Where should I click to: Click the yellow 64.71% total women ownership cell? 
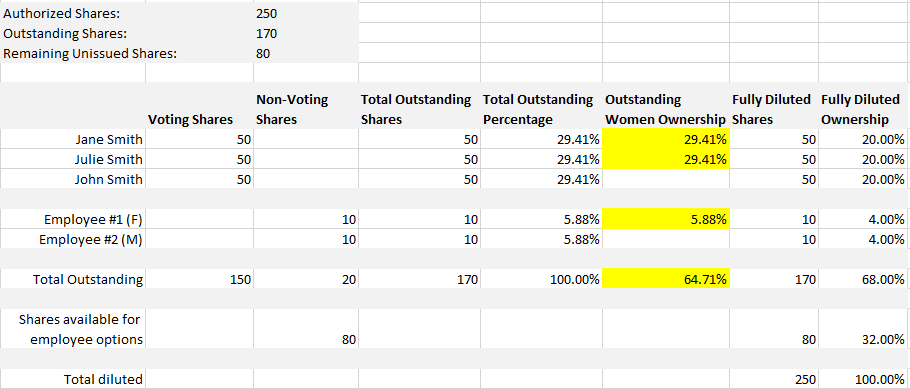666,279
